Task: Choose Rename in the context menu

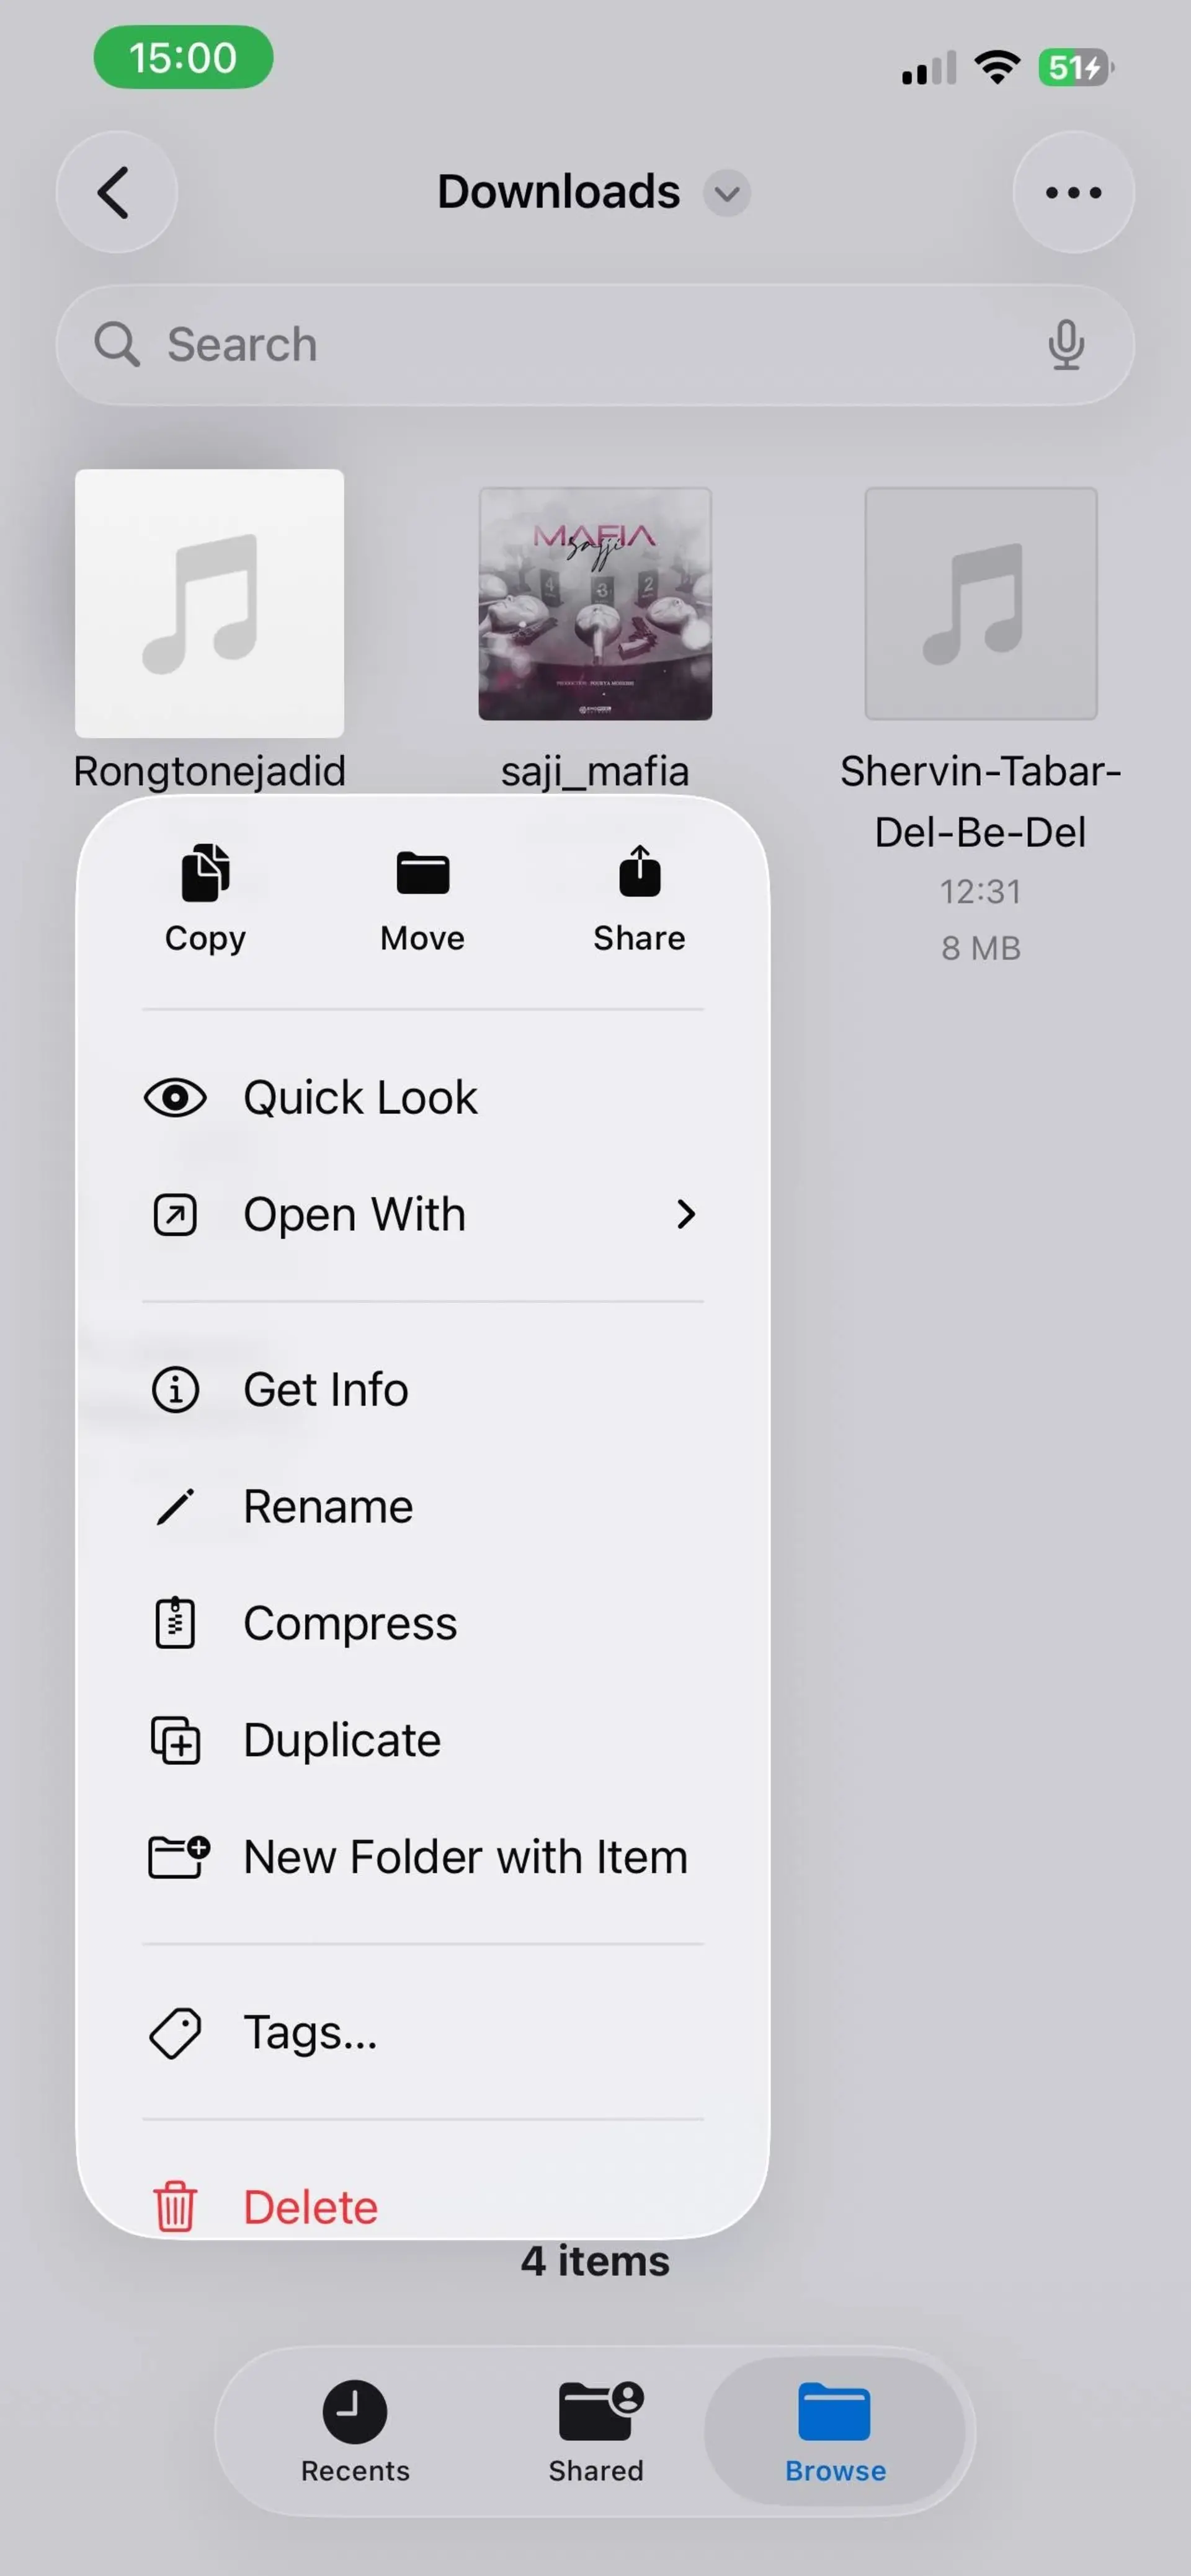Action: coord(423,1506)
